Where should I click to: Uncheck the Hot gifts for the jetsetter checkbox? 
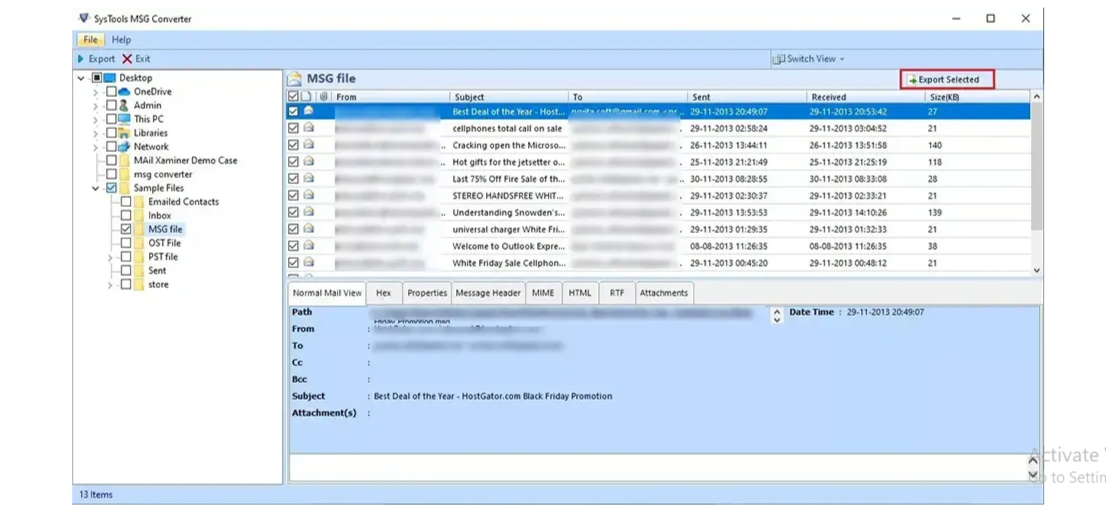293,162
